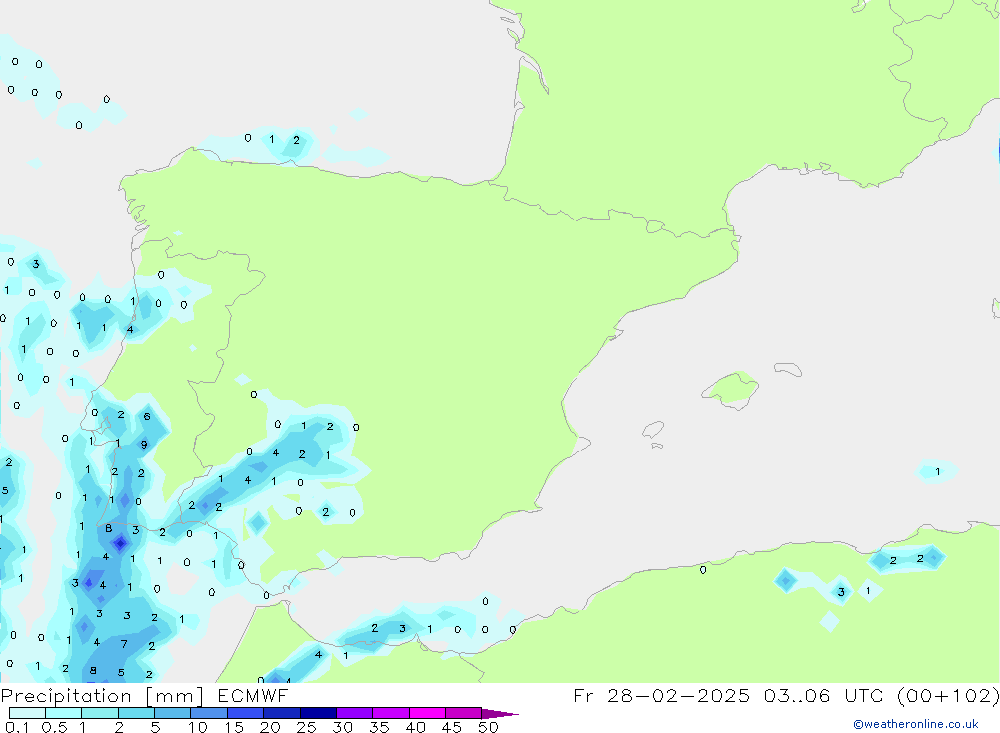Click the '25' legend scale label
This screenshot has width=1000, height=733.
[306, 727]
